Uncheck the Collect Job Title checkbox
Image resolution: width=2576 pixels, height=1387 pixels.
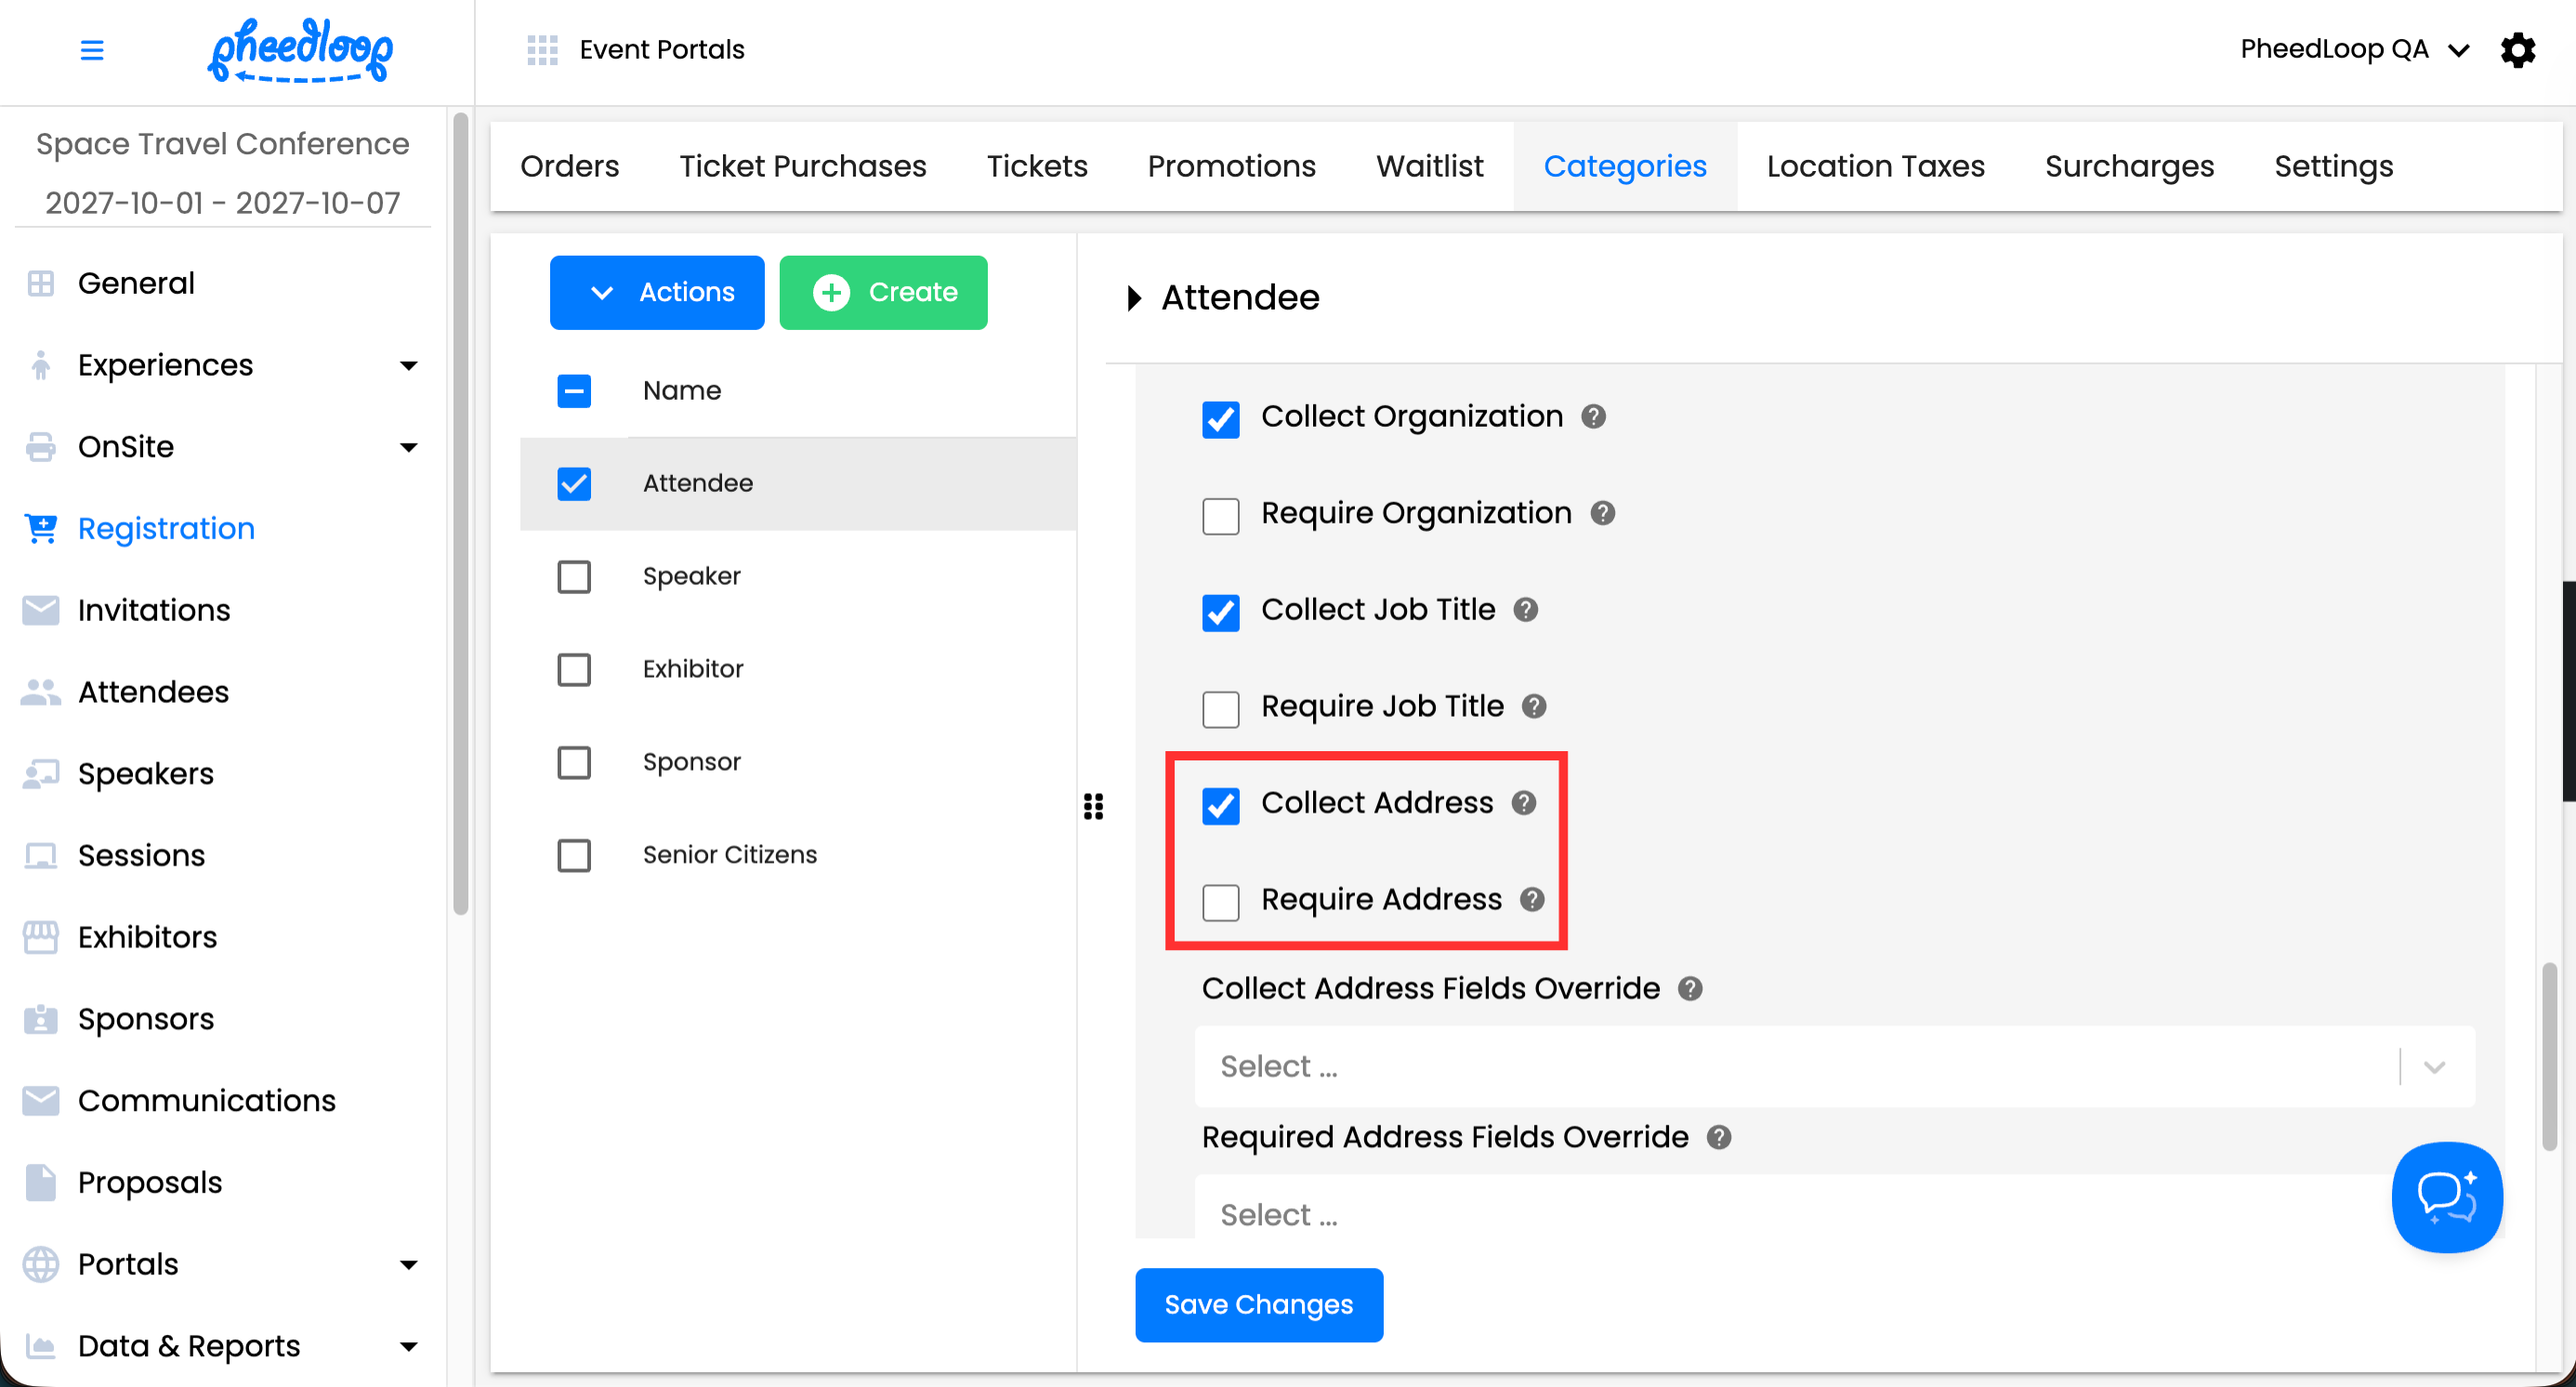click(x=1220, y=611)
